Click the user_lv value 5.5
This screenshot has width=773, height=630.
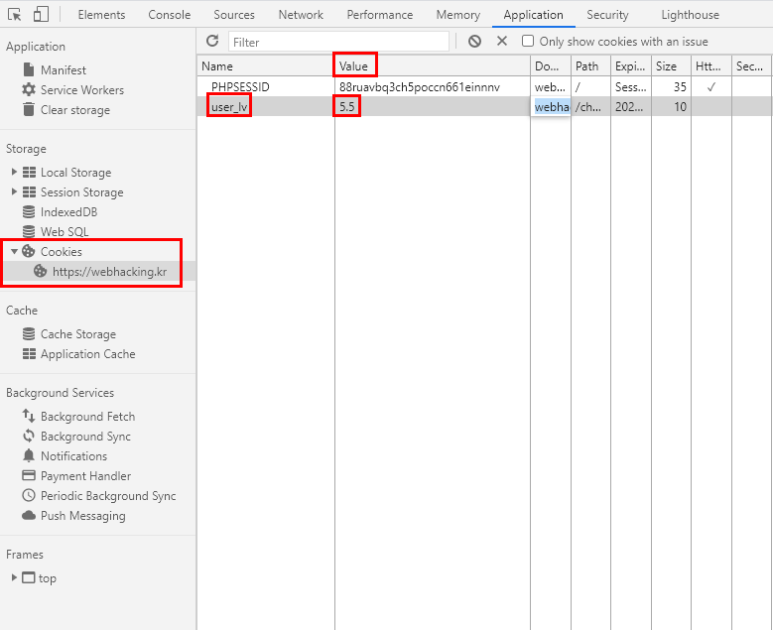(347, 106)
